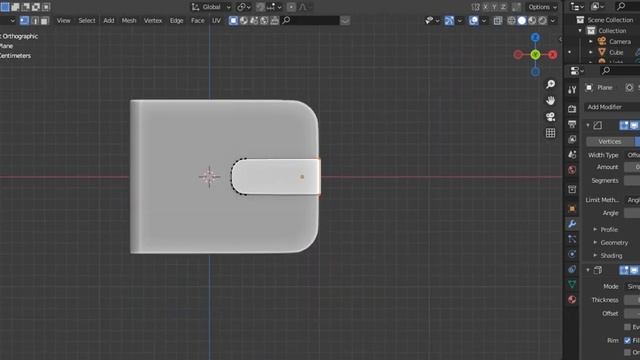The width and height of the screenshot is (640, 360).
Task: Expand the Camera tree item
Action: 591,42
